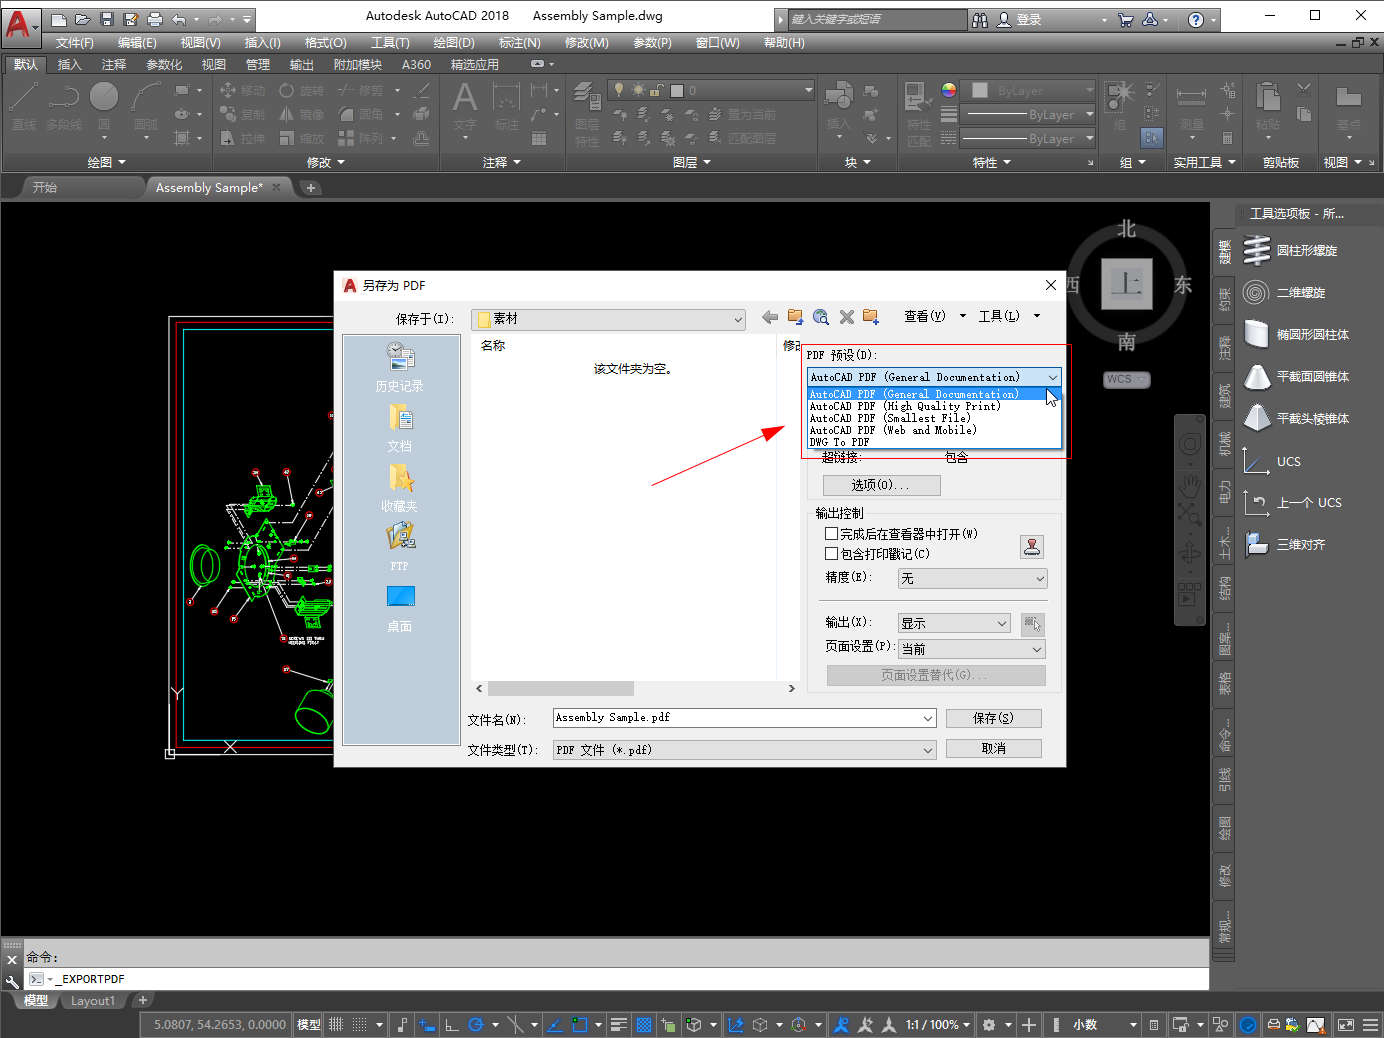Click the select window icon next to the output (输出) box
Viewport: 1384px width, 1038px height.
click(1032, 624)
